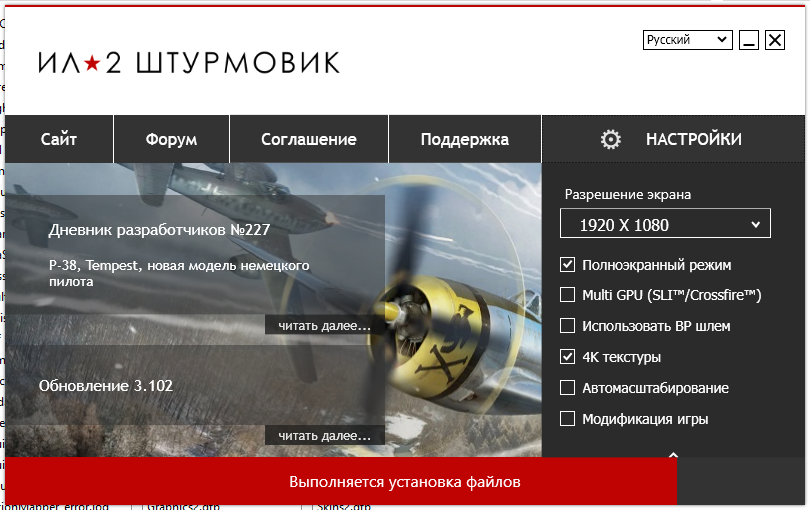Open the Обновление 3.102 headline

(106, 386)
